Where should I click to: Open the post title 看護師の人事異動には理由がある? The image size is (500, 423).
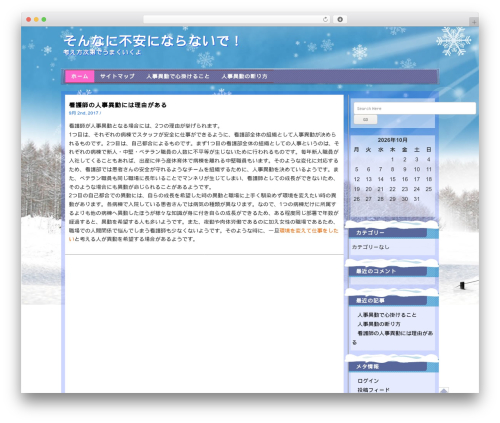[118, 105]
